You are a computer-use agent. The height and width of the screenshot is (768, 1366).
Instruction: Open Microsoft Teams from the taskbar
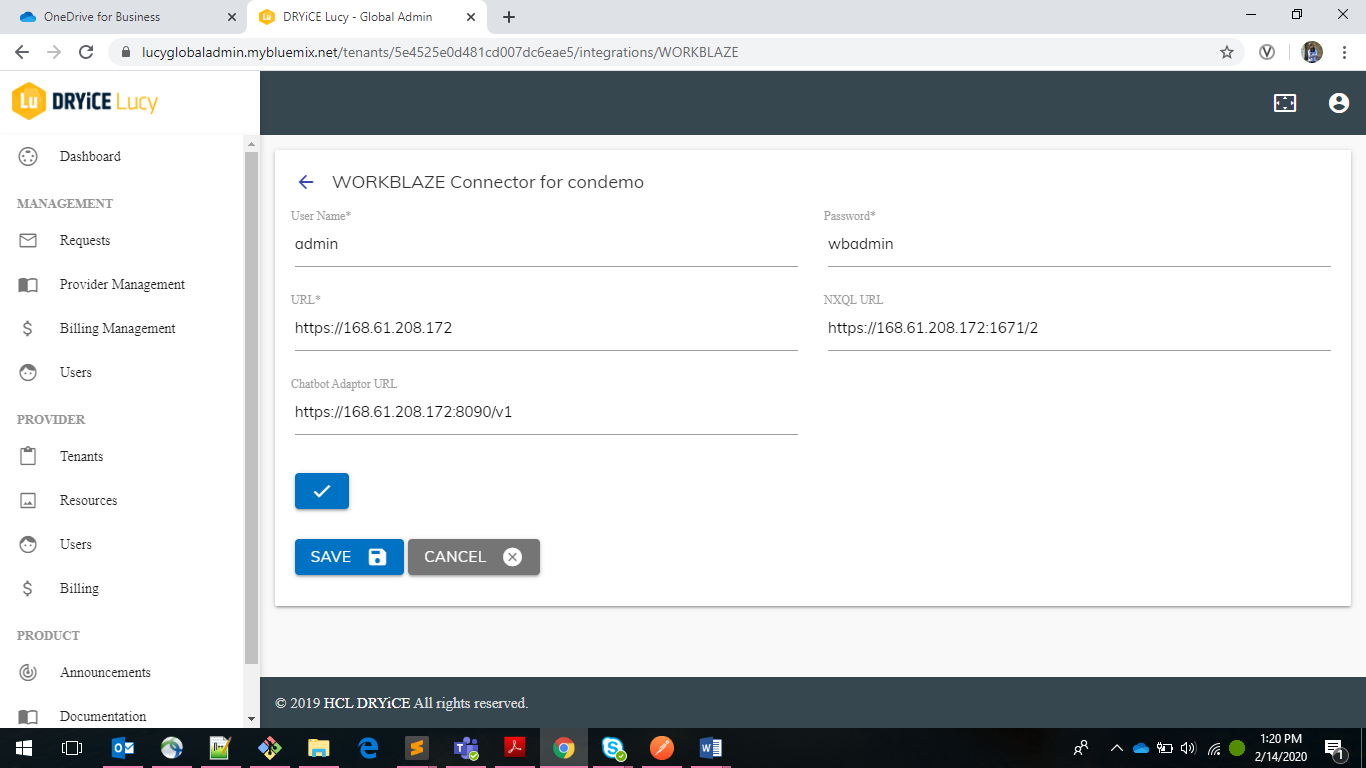[x=466, y=747]
